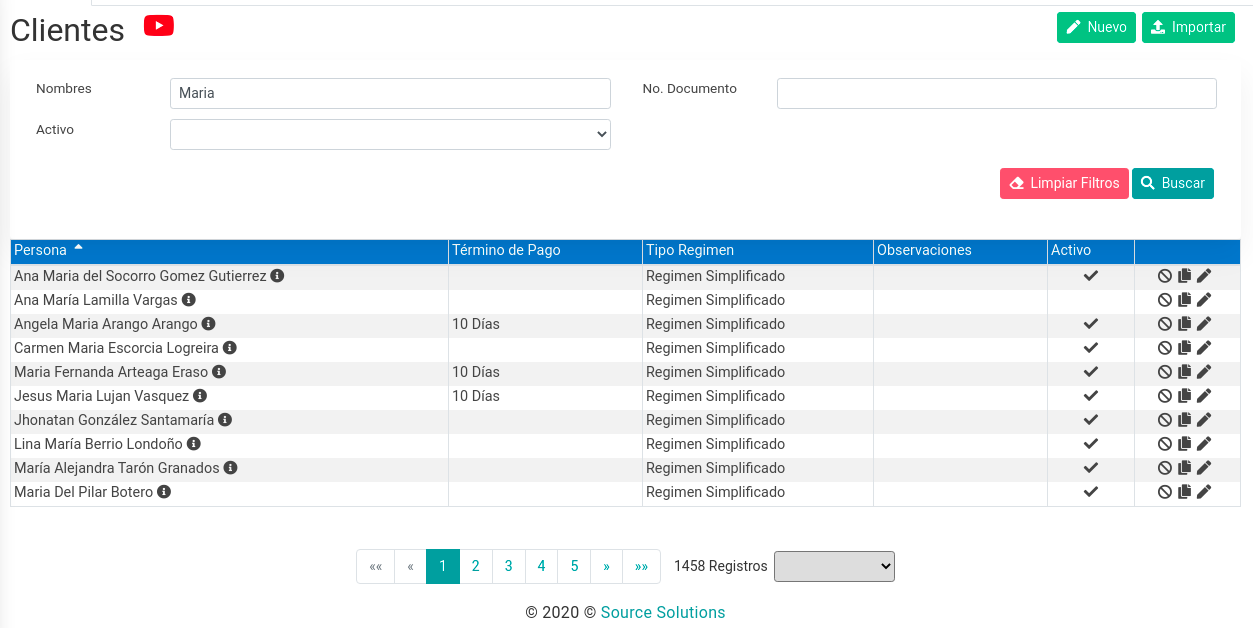
Task: Open the Activo filter dropdown
Action: coord(390,134)
